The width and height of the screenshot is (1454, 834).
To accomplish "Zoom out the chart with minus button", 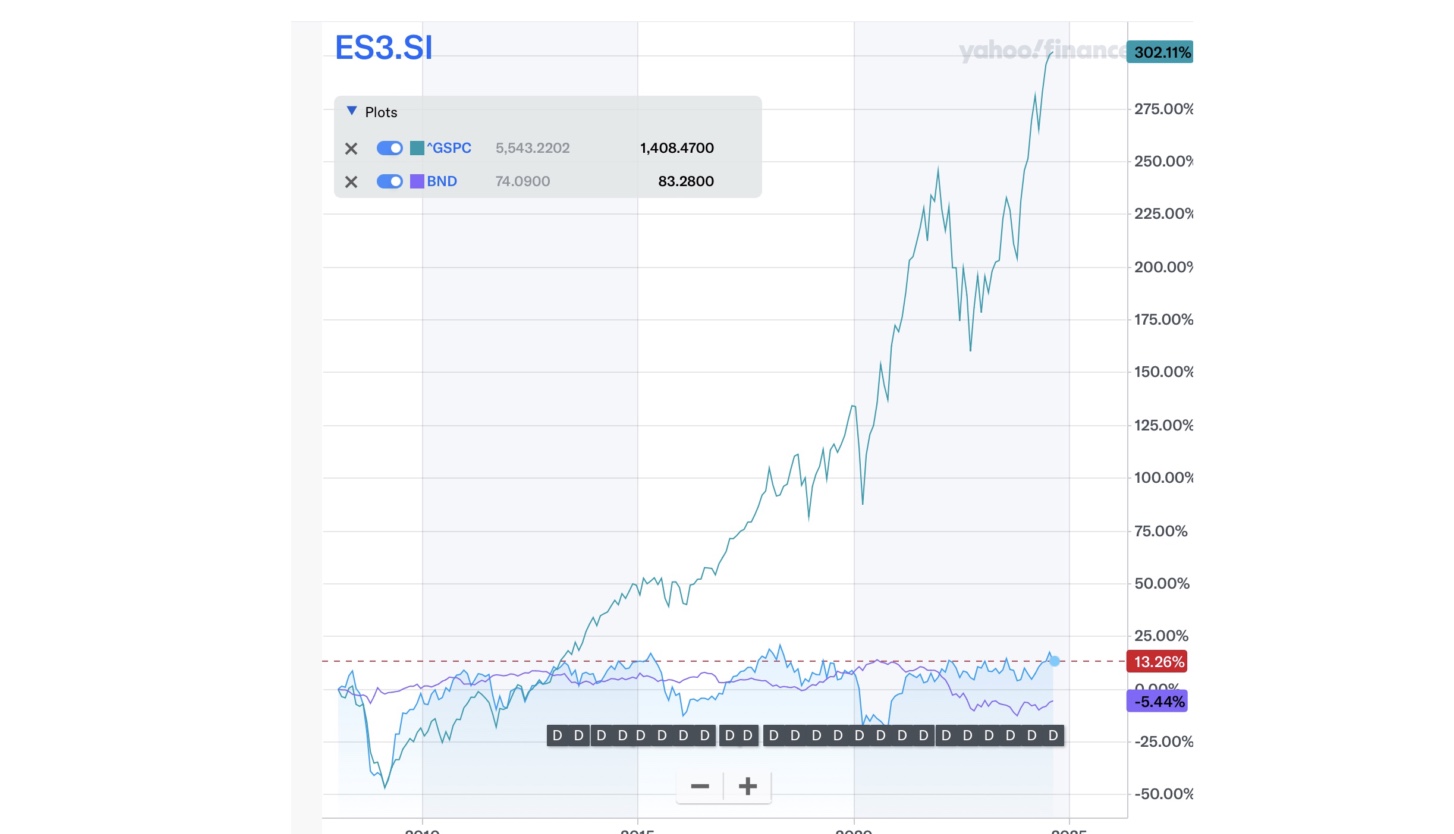I will (x=700, y=786).
